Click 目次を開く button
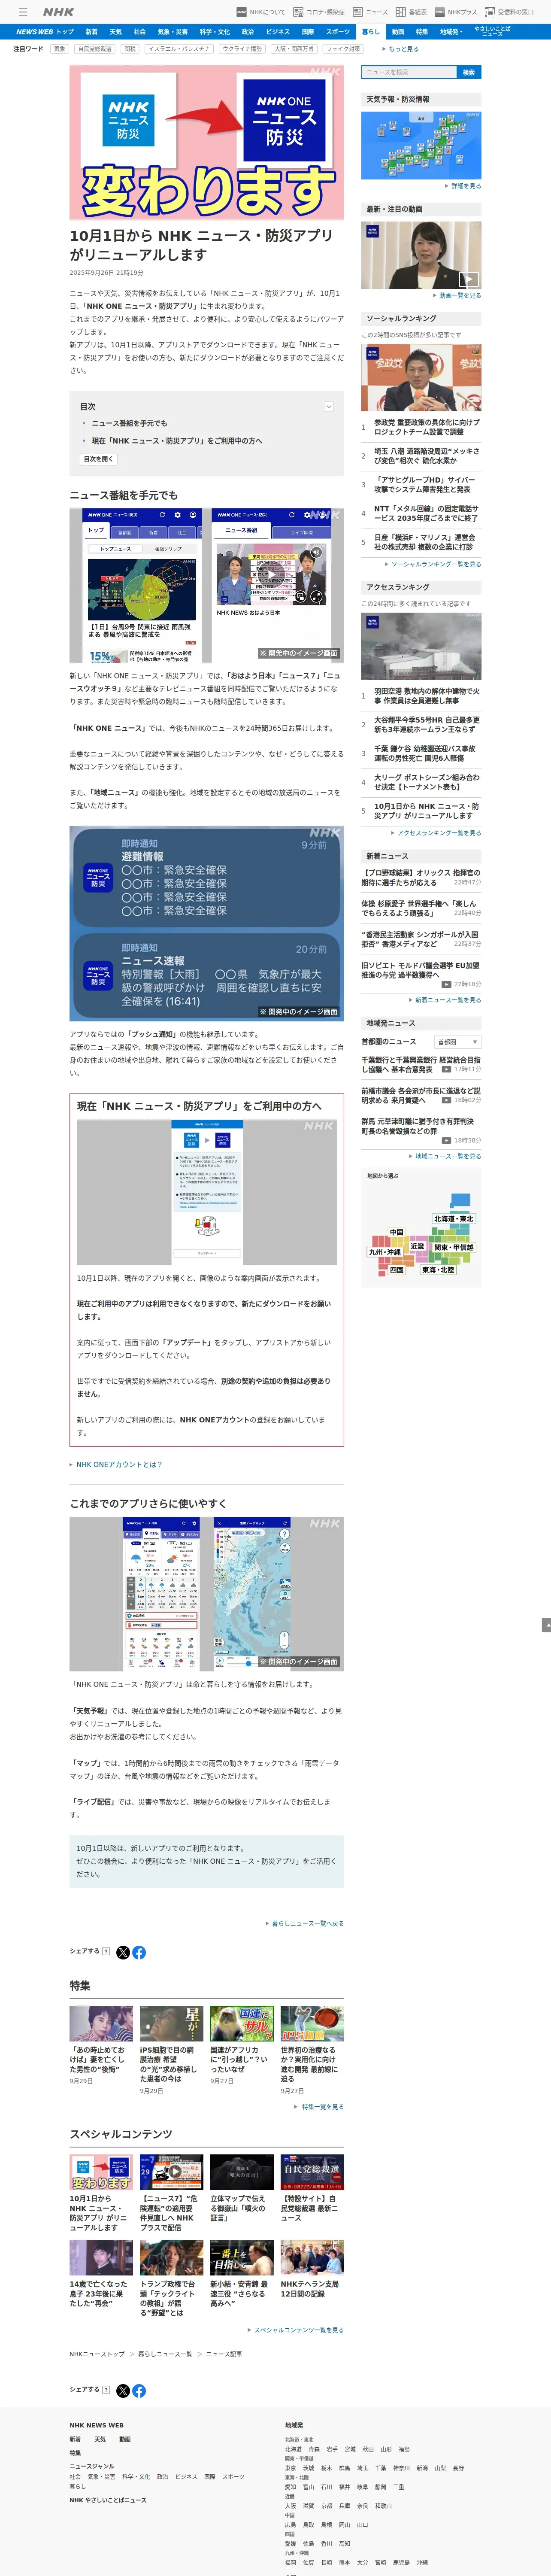The height and width of the screenshot is (2576, 551). (x=99, y=459)
